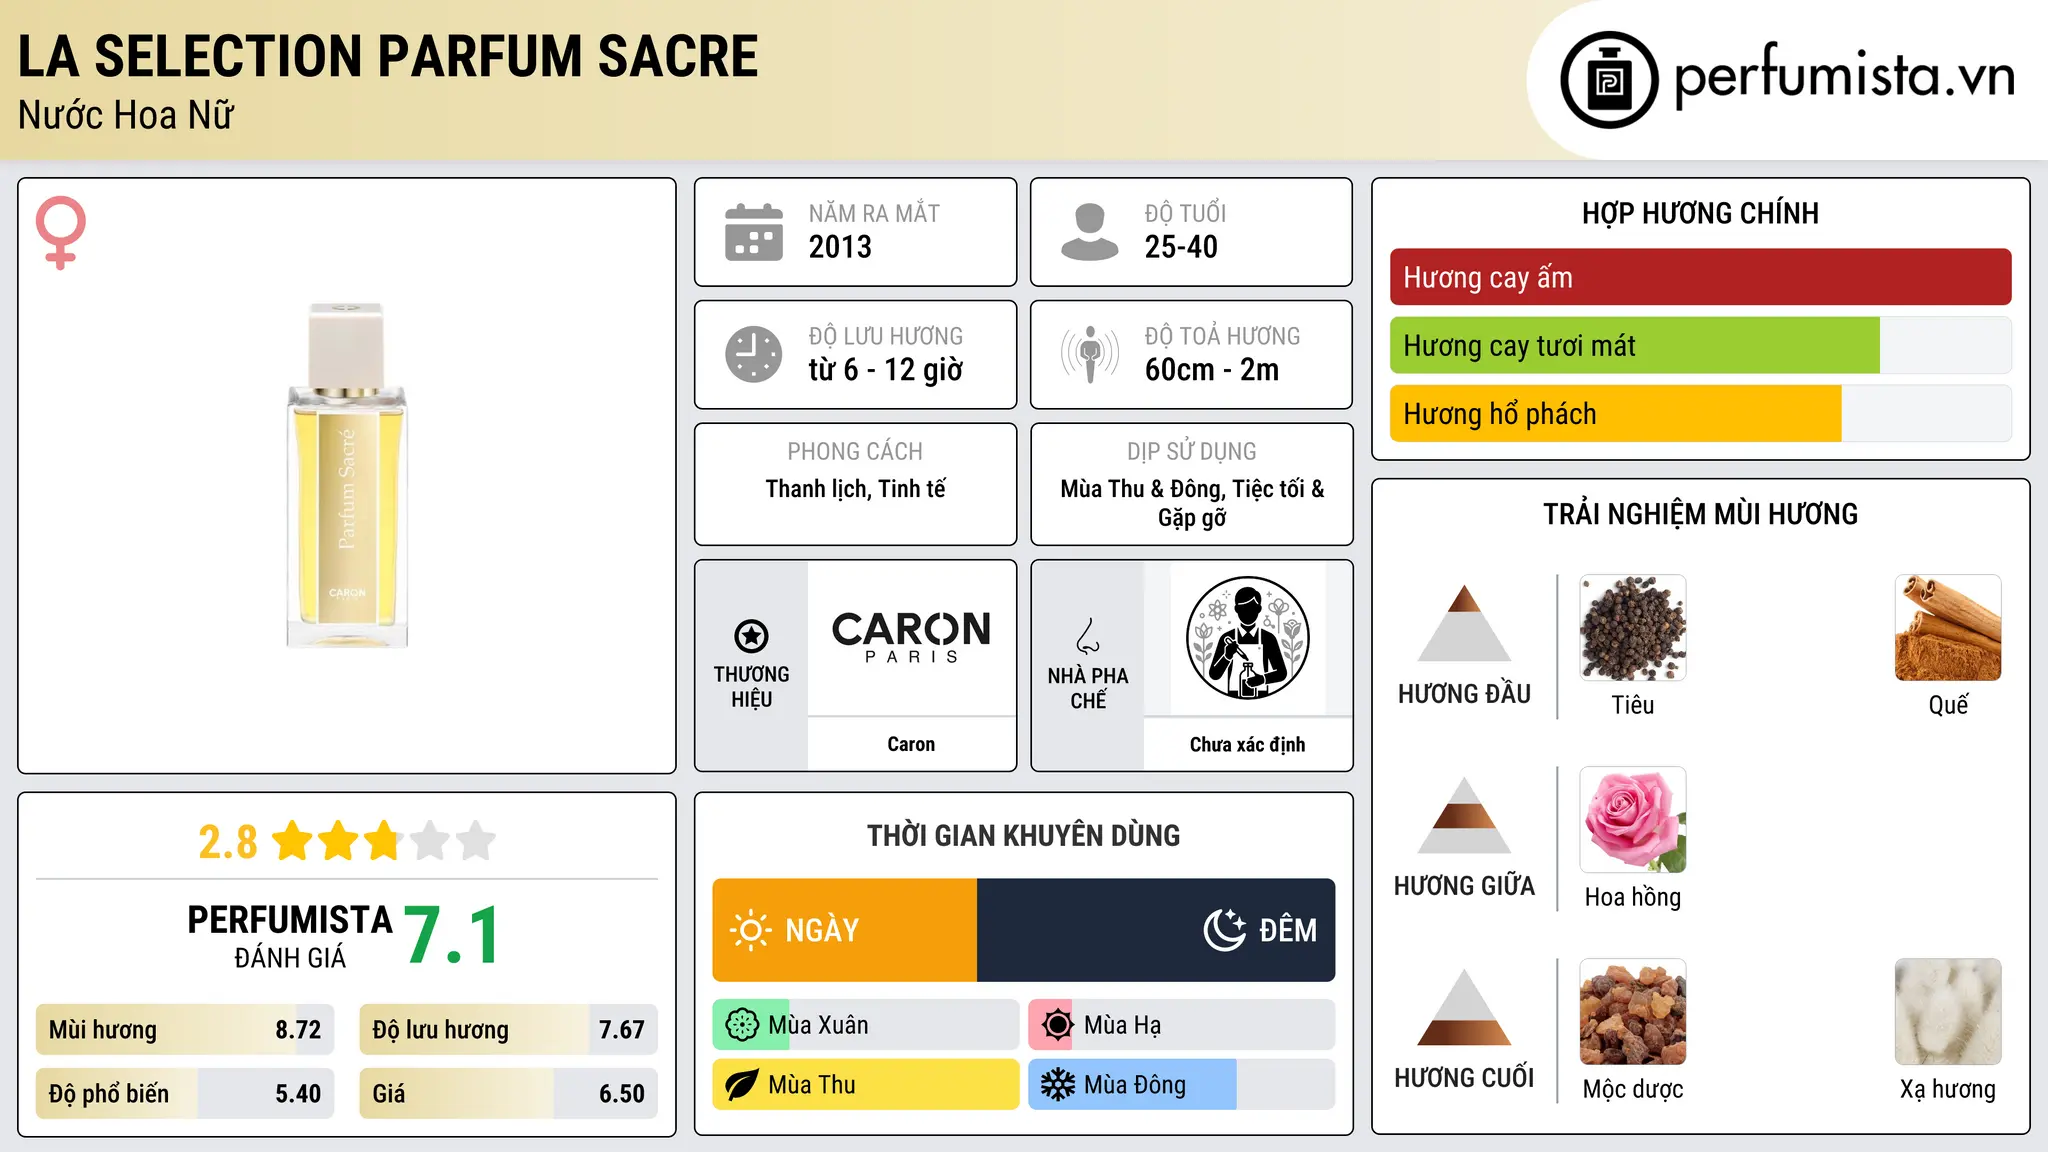2048x1152 pixels.
Task: Click the 60cm - 2m sillage value
Action: pos(1212,370)
